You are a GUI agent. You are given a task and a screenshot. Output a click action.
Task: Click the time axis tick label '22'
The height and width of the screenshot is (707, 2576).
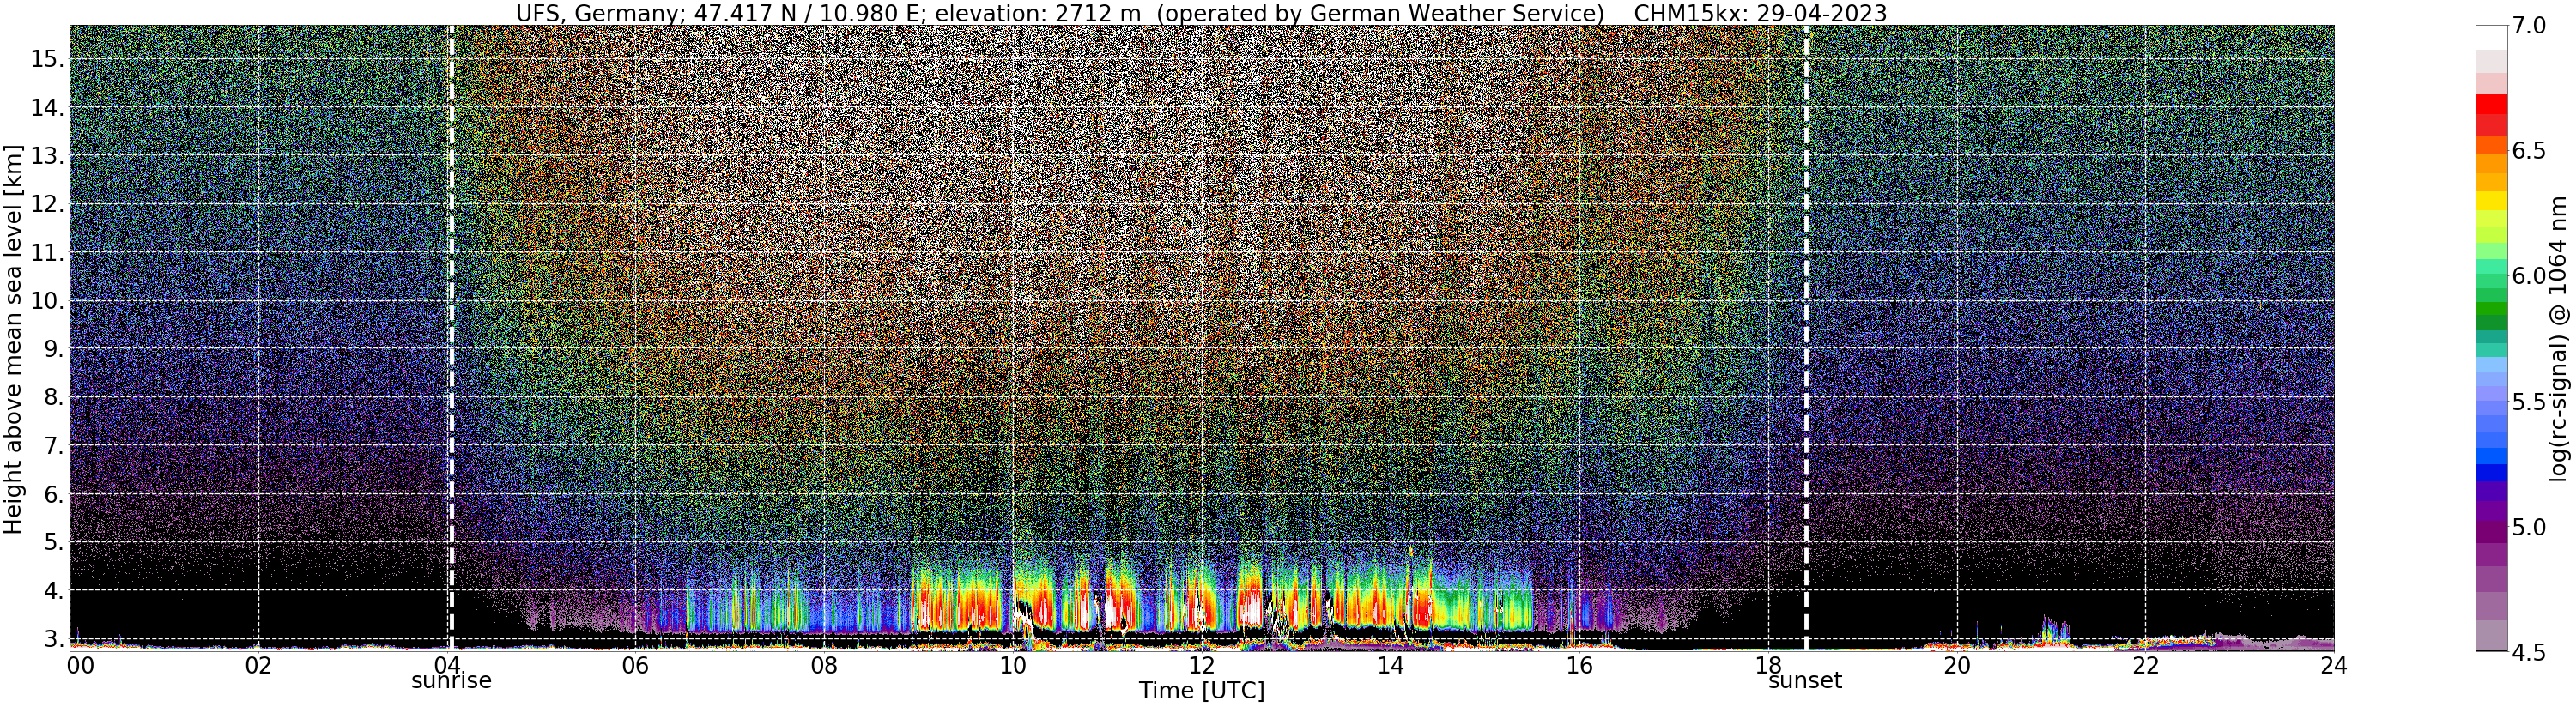click(x=2145, y=666)
